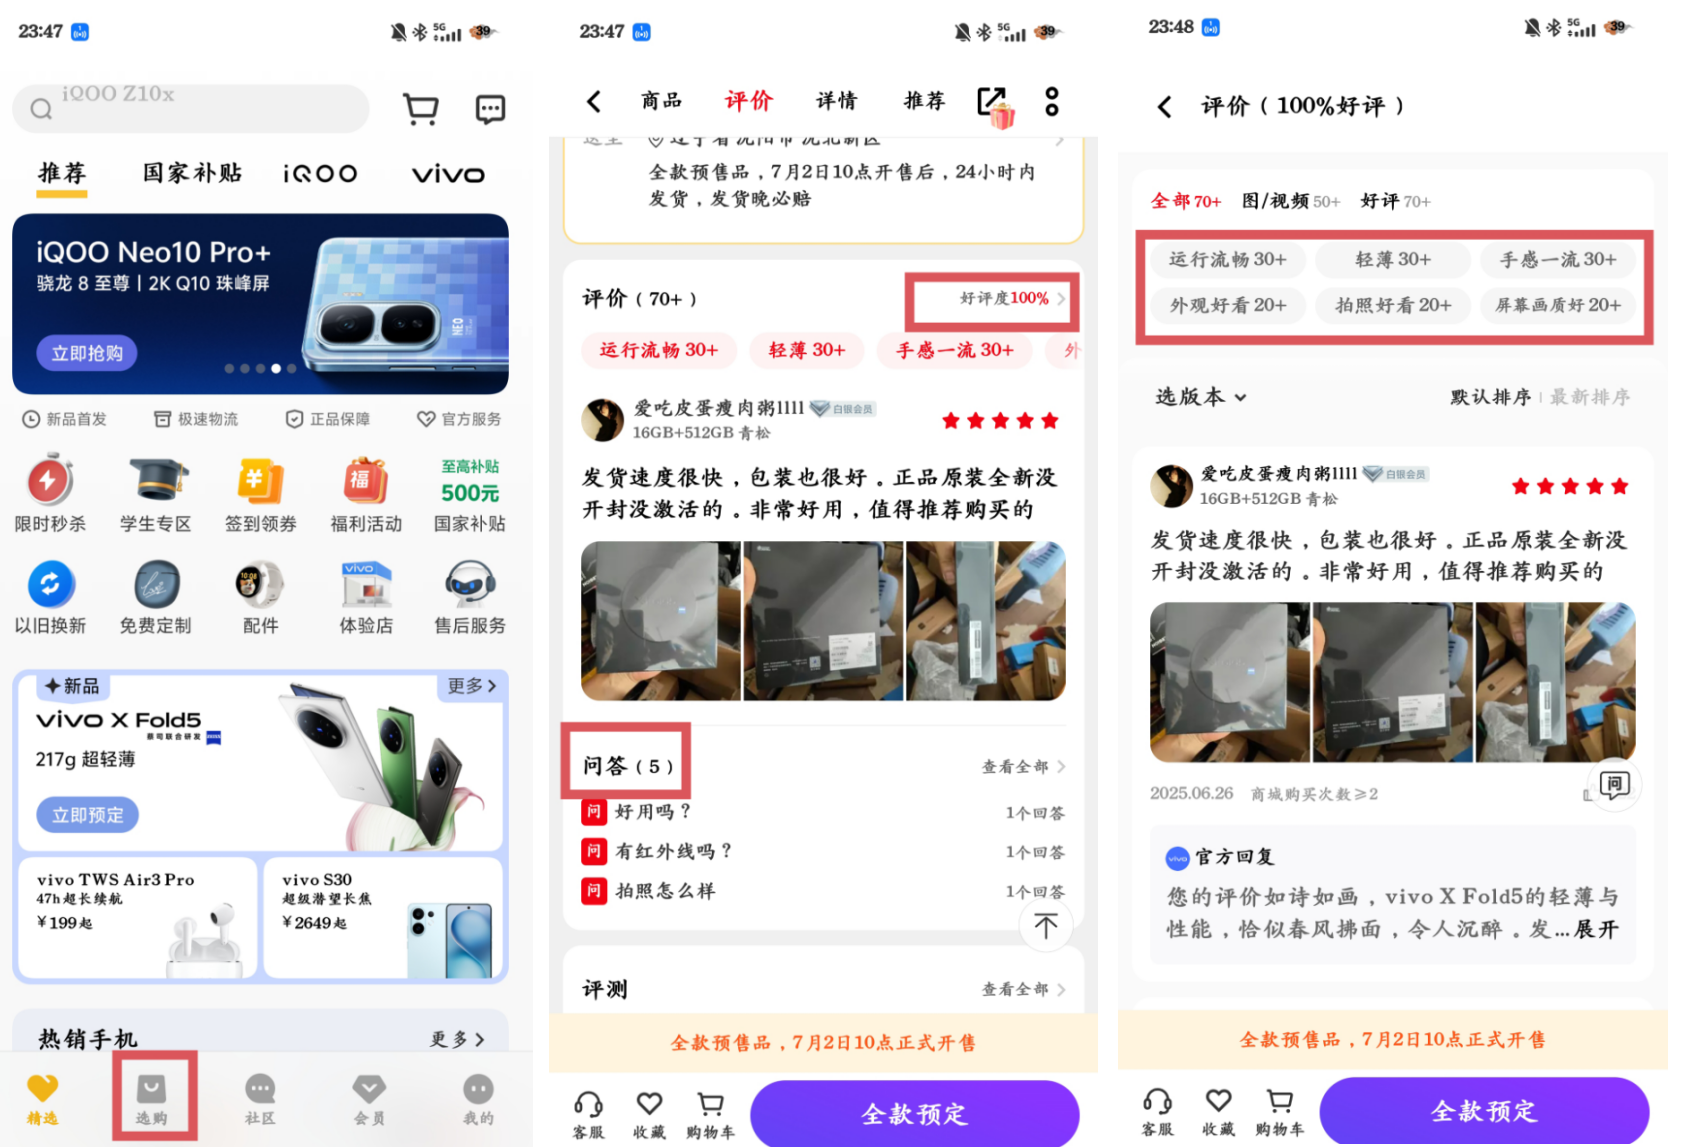Select the 图/视频 50+ filter
1683x1147 pixels.
coord(1291,201)
